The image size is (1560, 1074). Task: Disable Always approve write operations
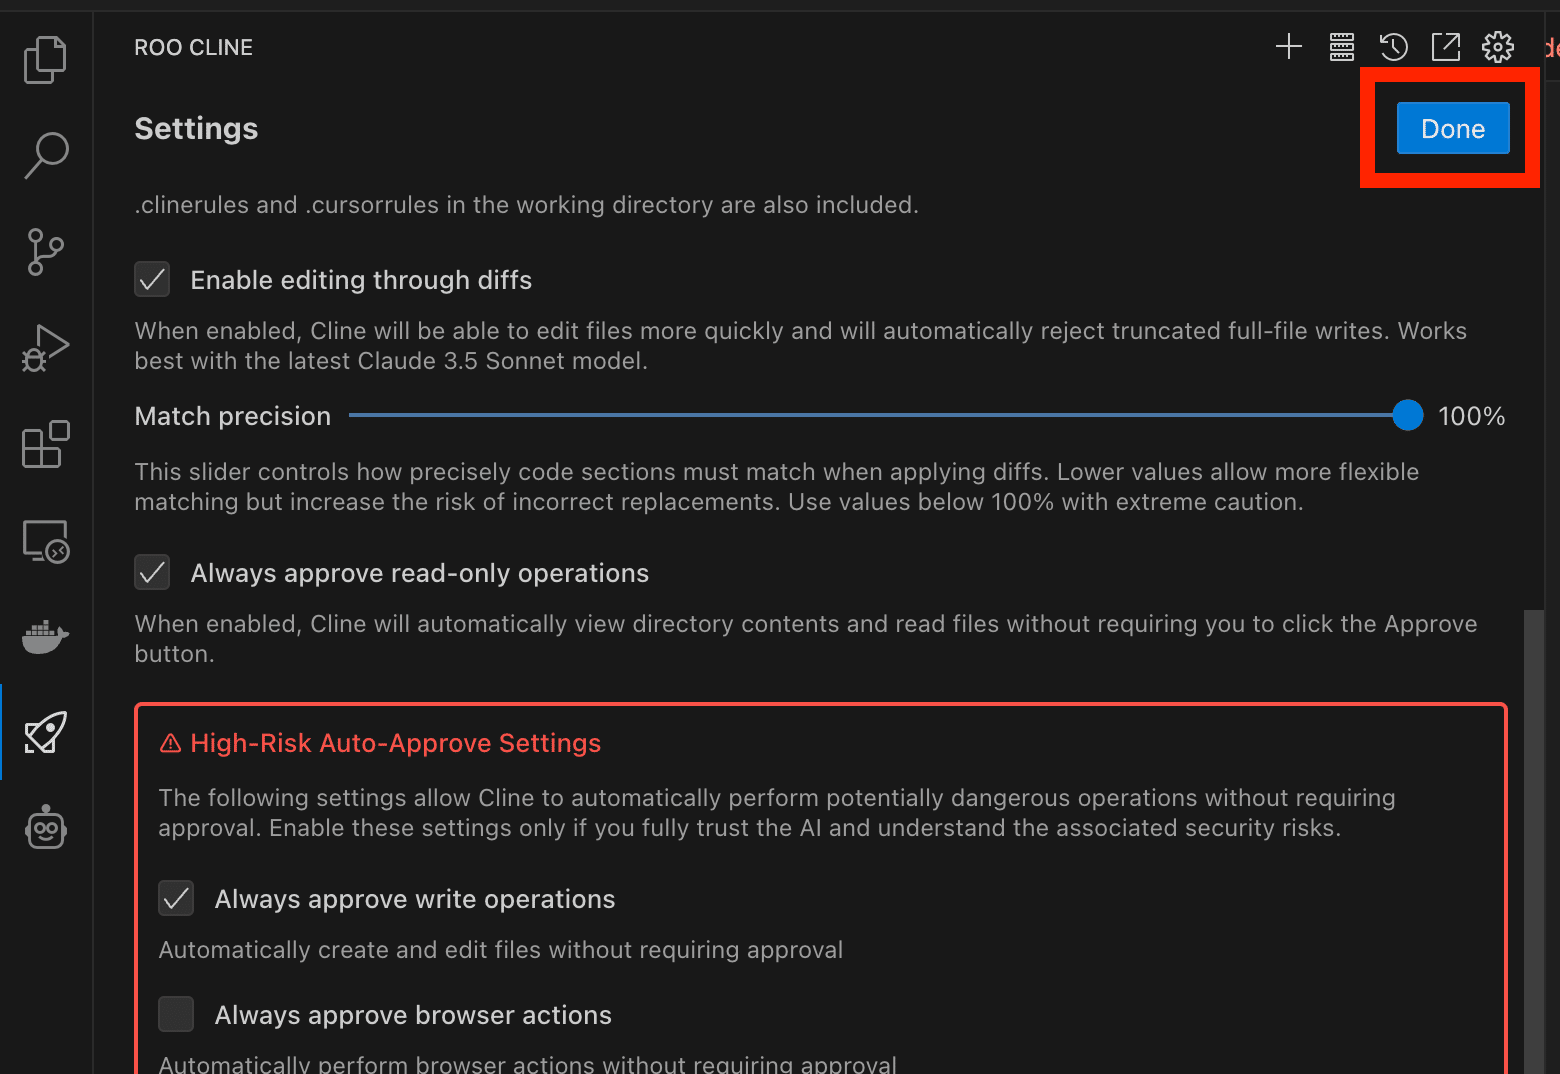point(176,899)
